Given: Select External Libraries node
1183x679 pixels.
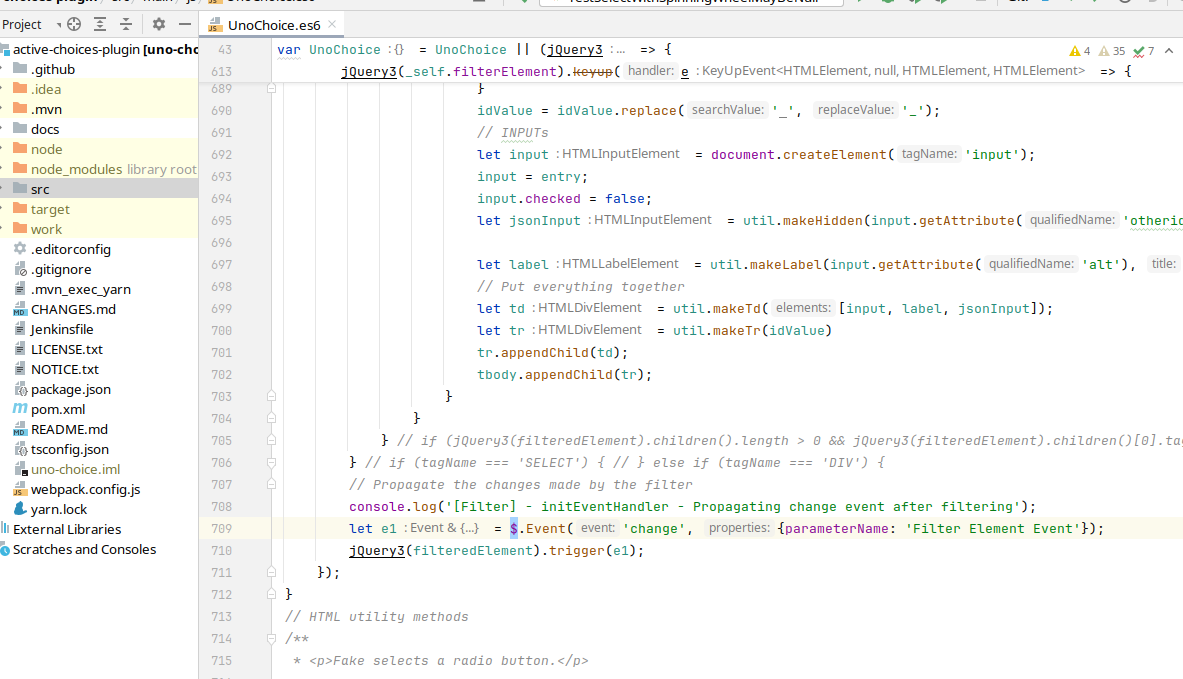Looking at the screenshot, I should (66, 529).
